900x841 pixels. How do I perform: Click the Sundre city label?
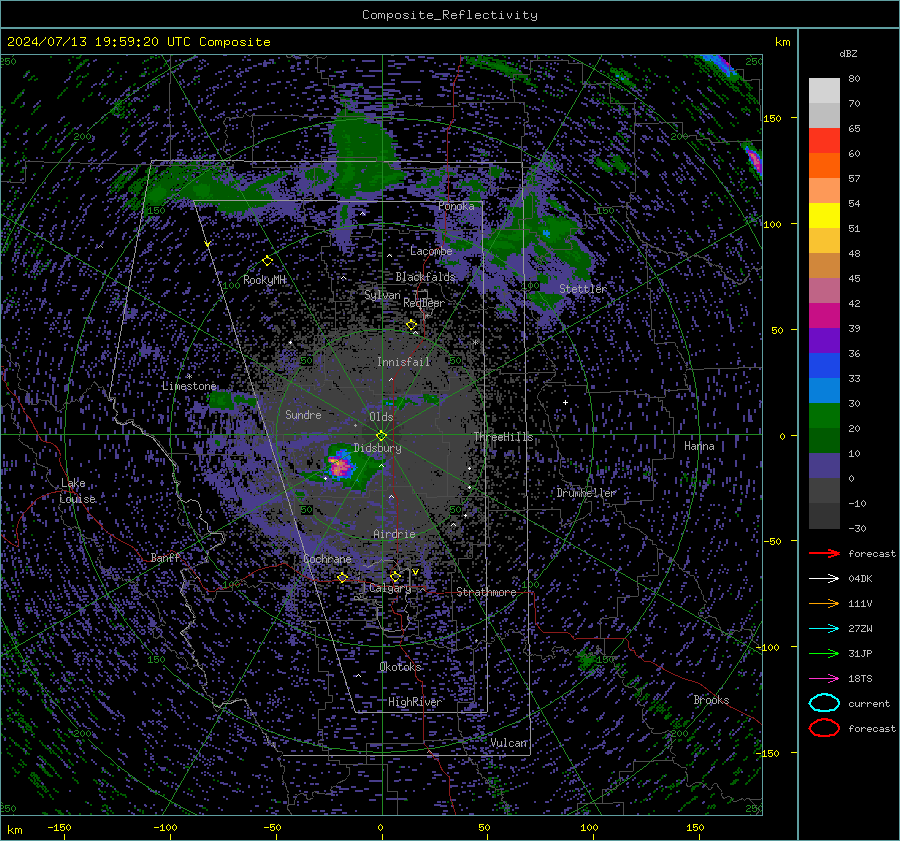point(303,414)
